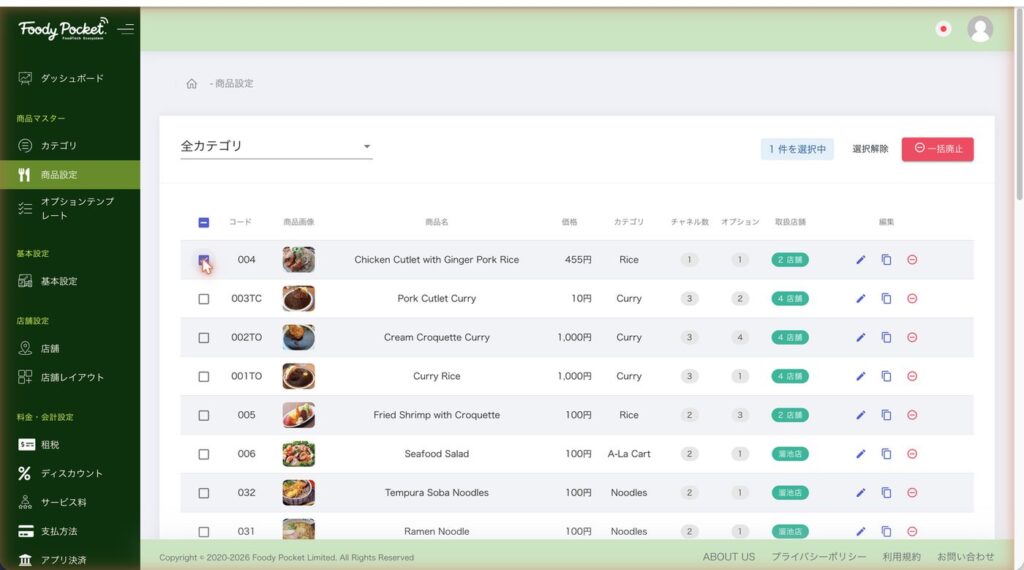Image resolution: width=1024 pixels, height=570 pixels.
Task: Click the red 一括廃止 button
Action: point(937,149)
